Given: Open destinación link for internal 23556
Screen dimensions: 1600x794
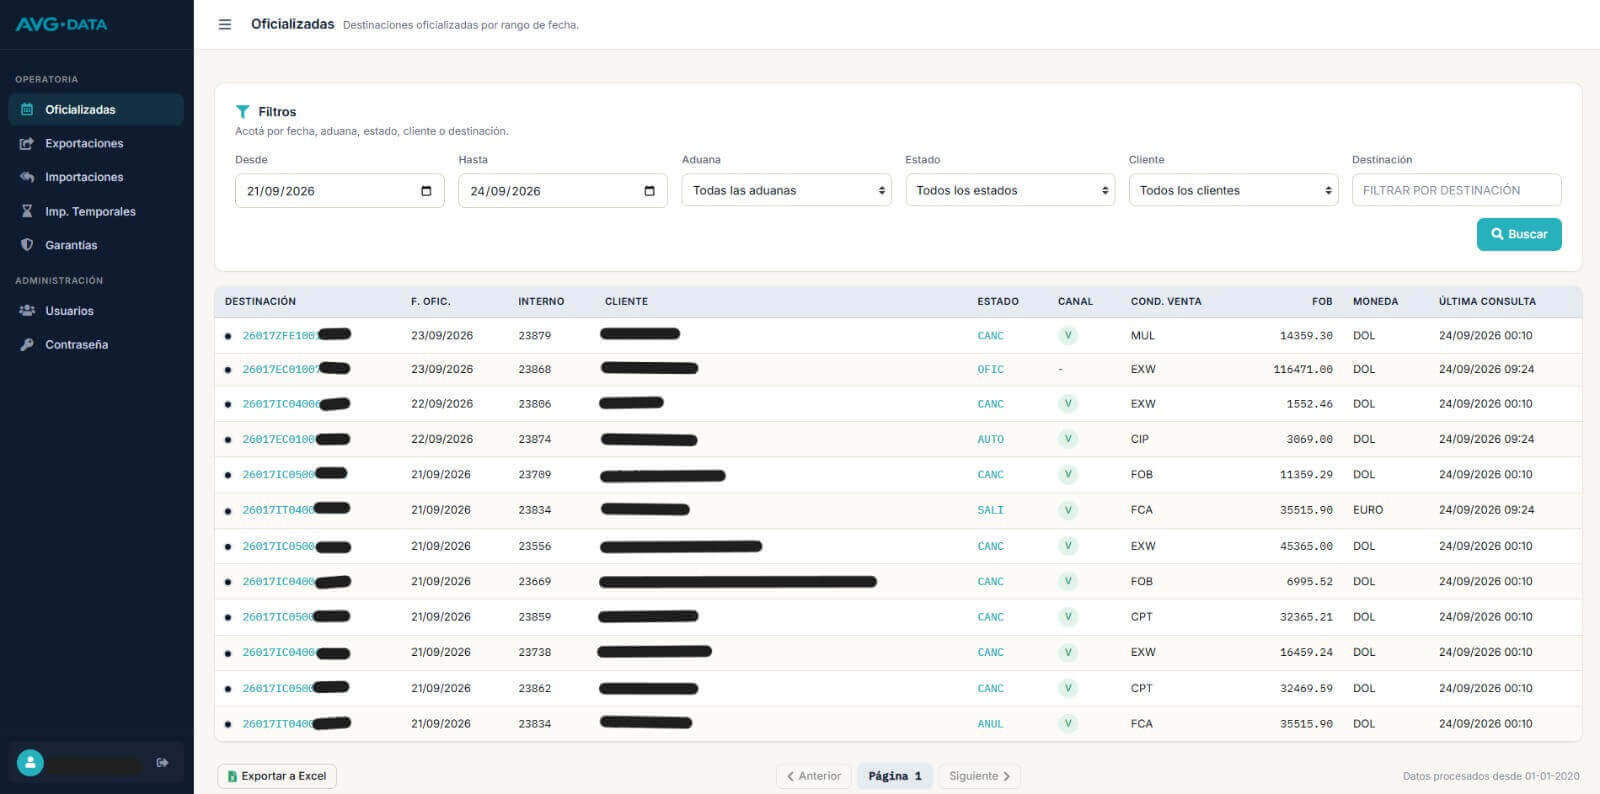Looking at the screenshot, I should [295, 546].
